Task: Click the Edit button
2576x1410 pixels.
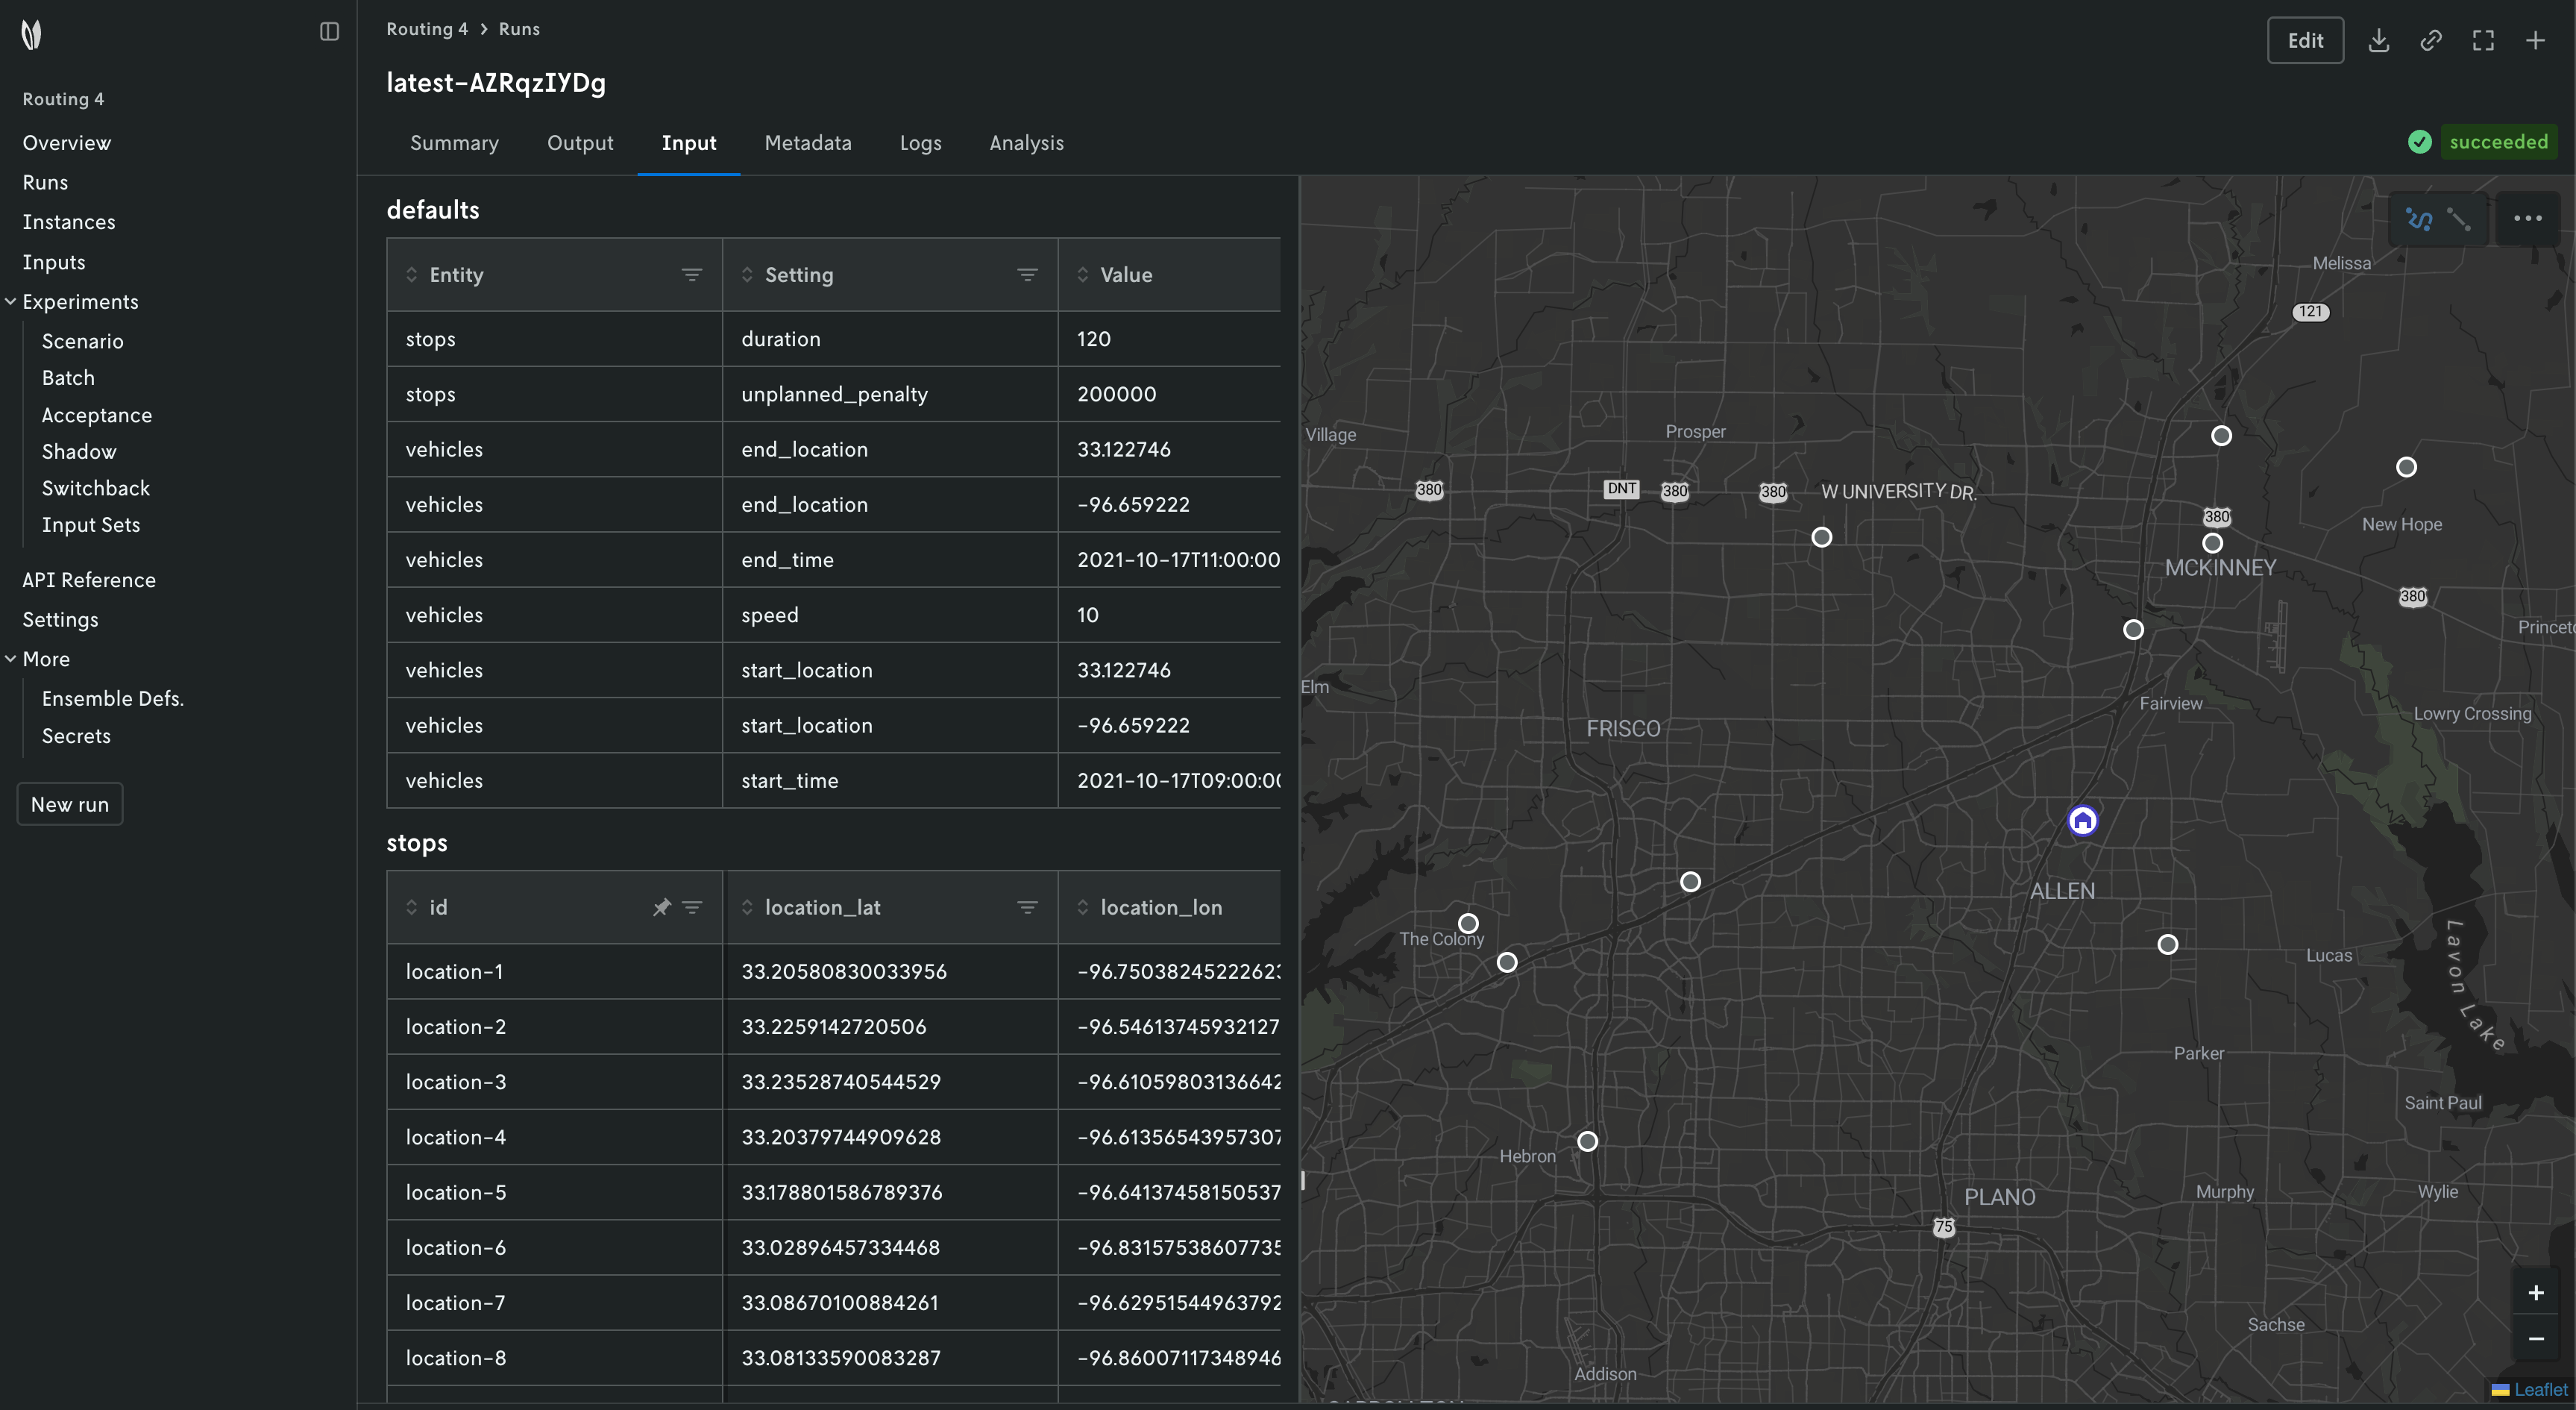Action: [x=2305, y=40]
